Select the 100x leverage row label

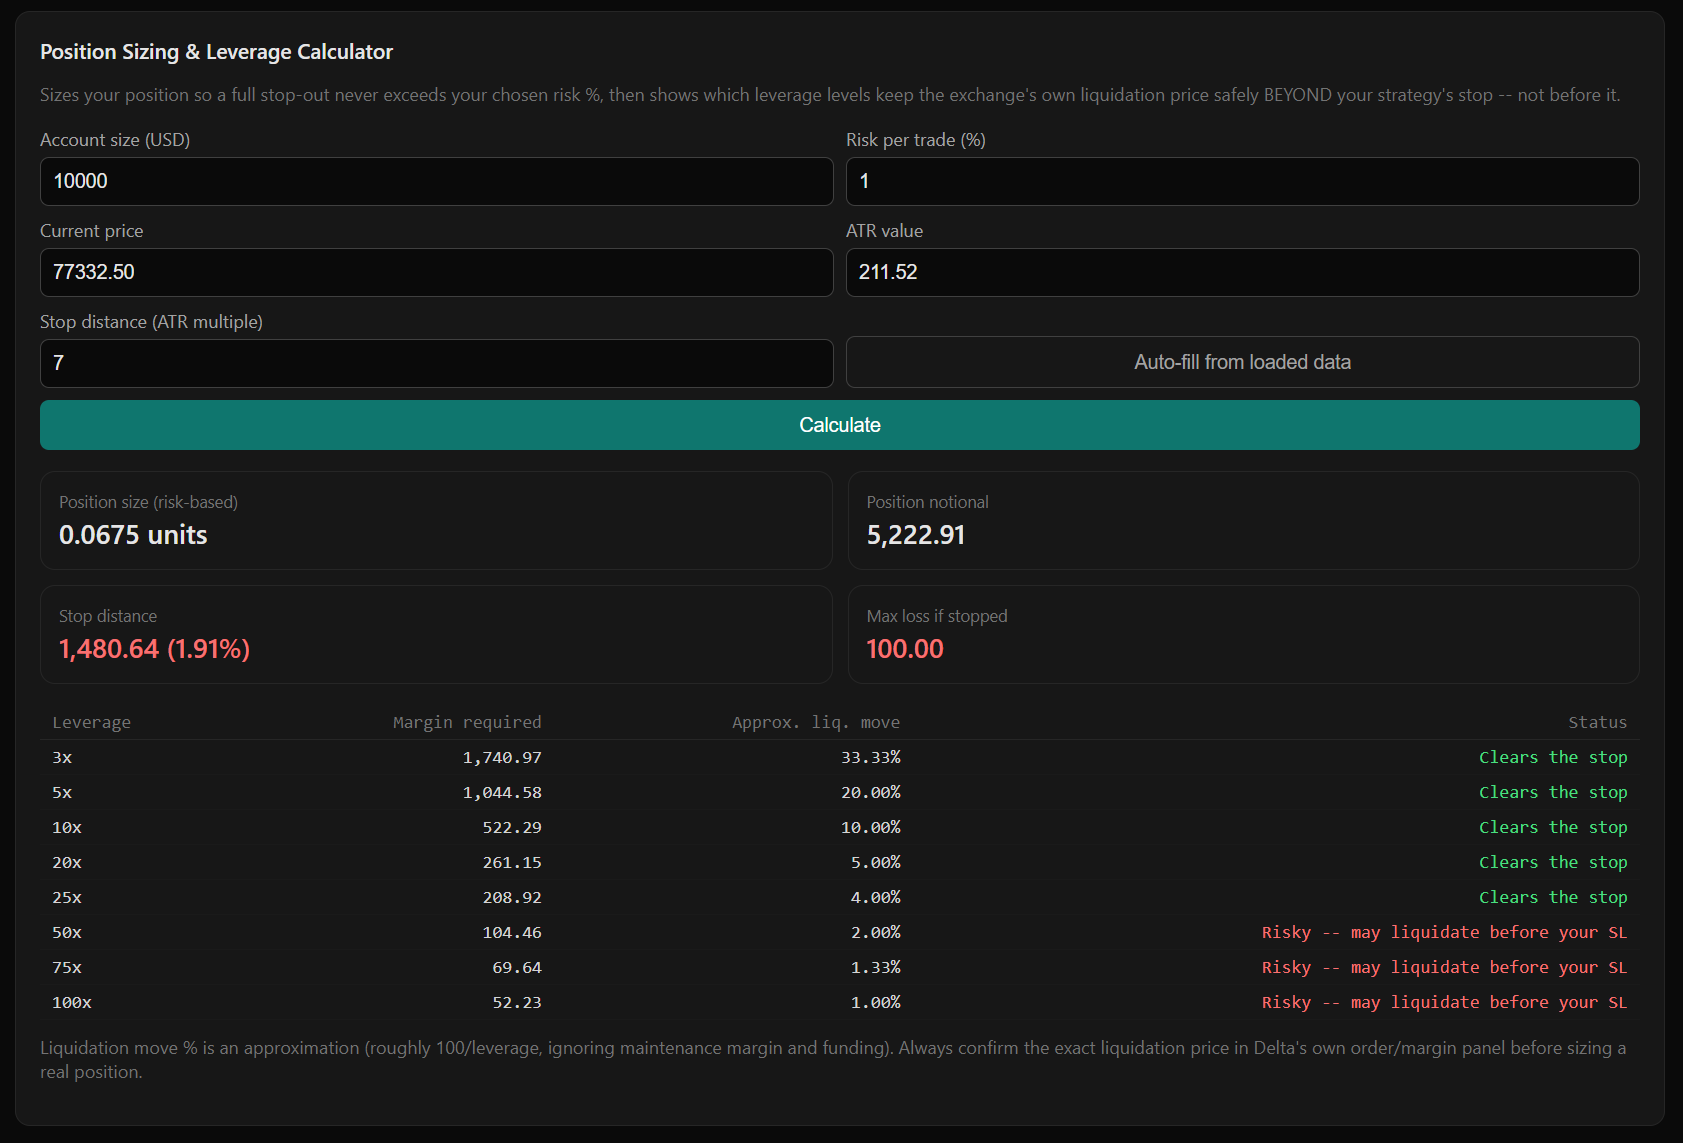click(72, 1002)
